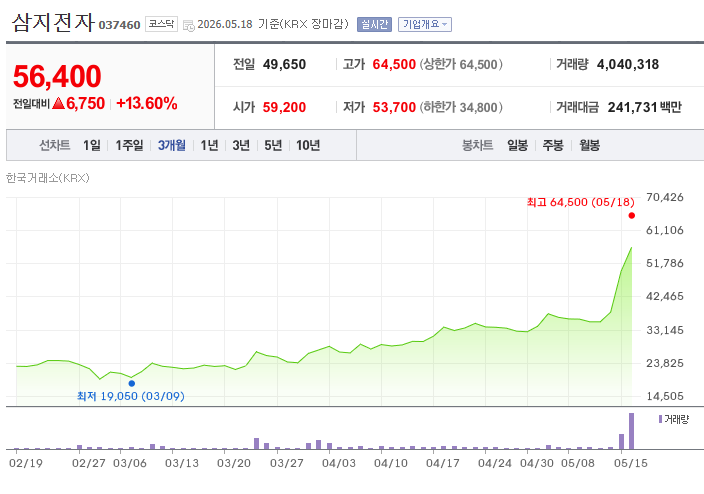Select the 1주일 line chart tab
The height and width of the screenshot is (494, 704).
point(129,145)
